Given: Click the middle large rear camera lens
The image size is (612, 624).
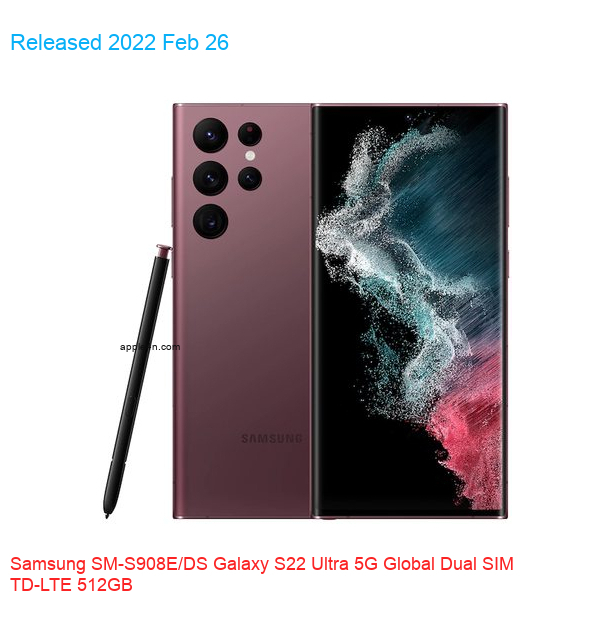Looking at the screenshot, I should (210, 178).
